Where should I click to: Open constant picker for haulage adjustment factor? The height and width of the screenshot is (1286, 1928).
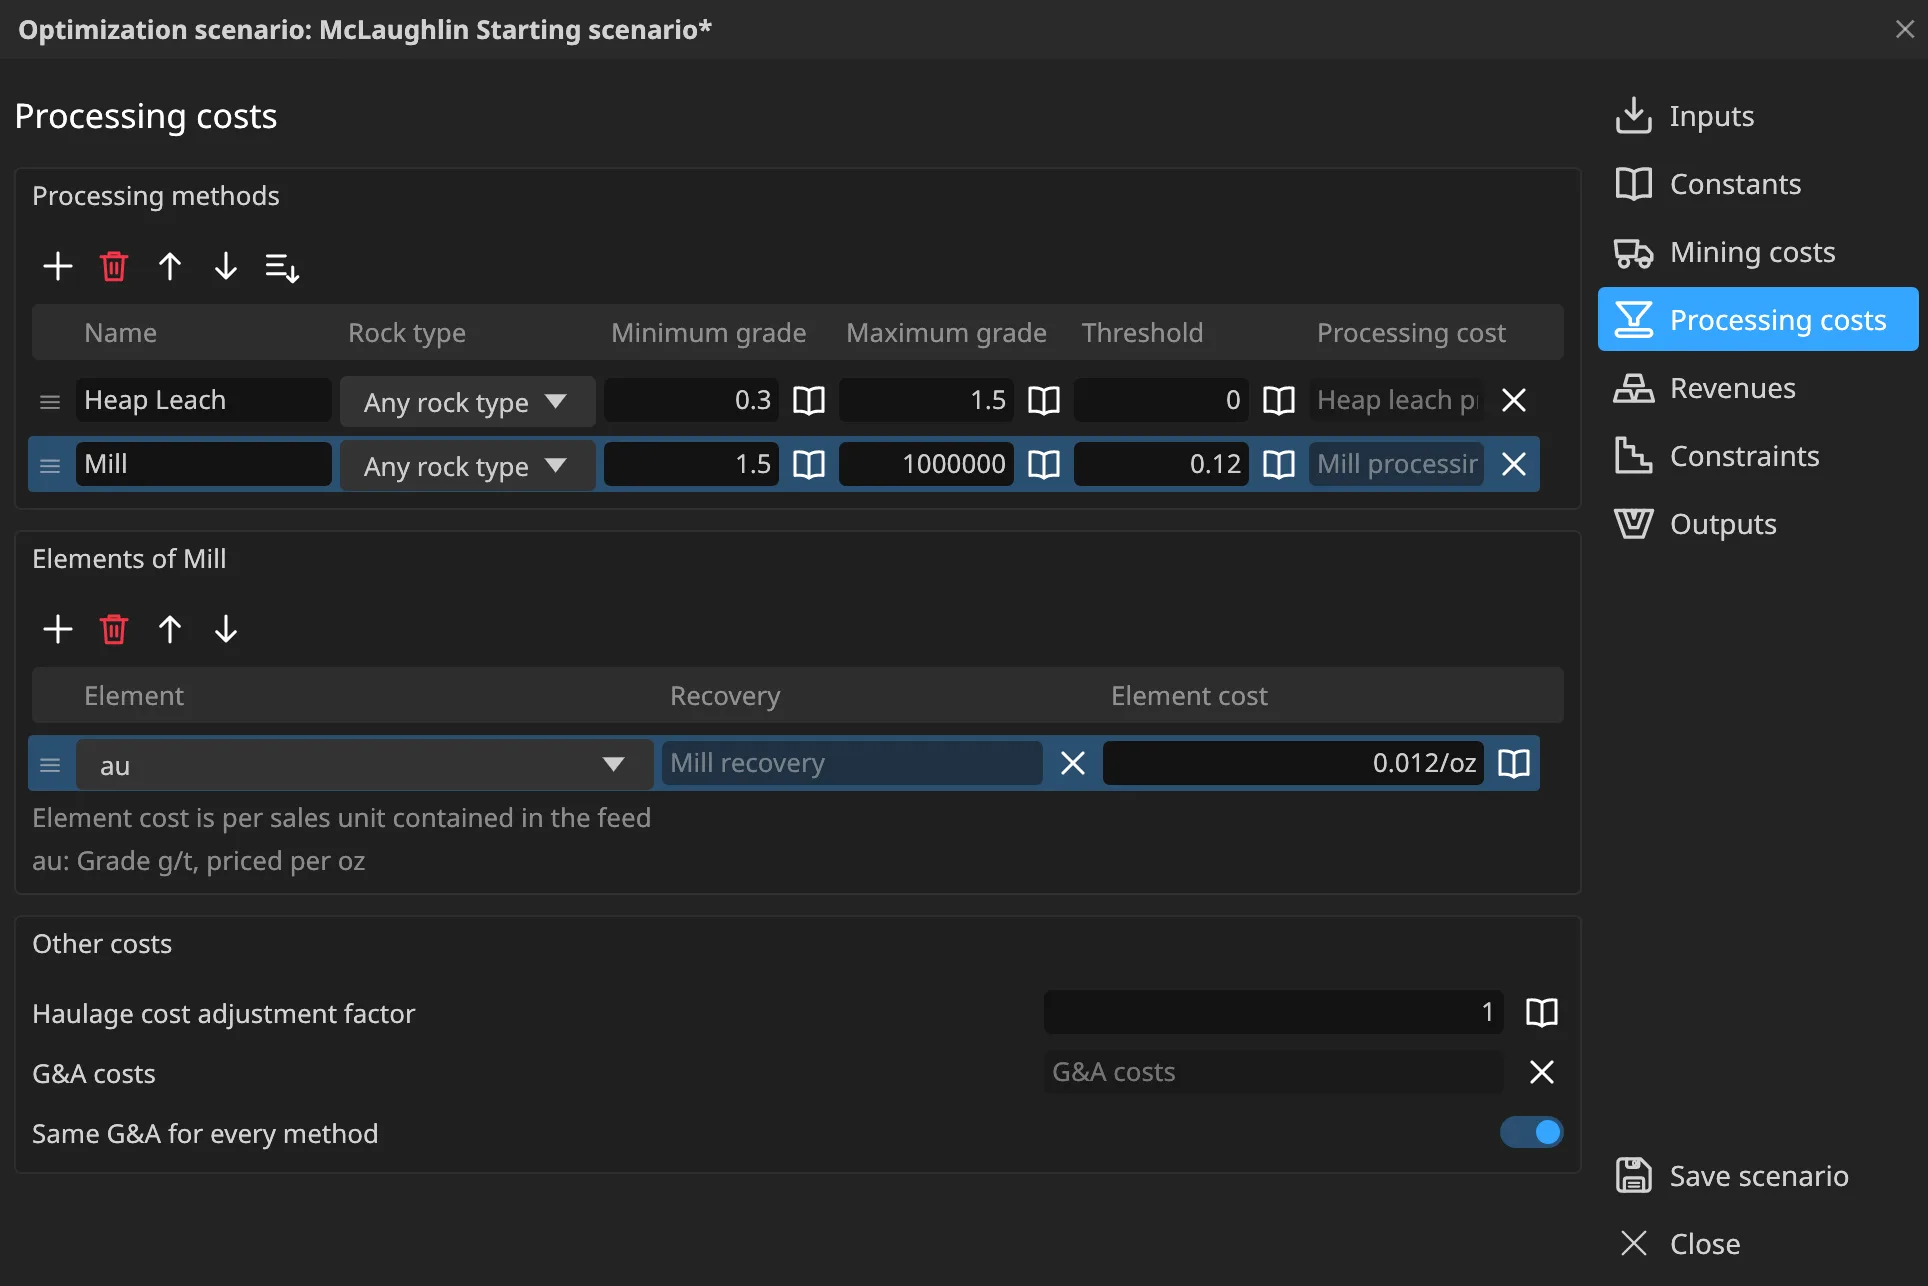coord(1542,1013)
